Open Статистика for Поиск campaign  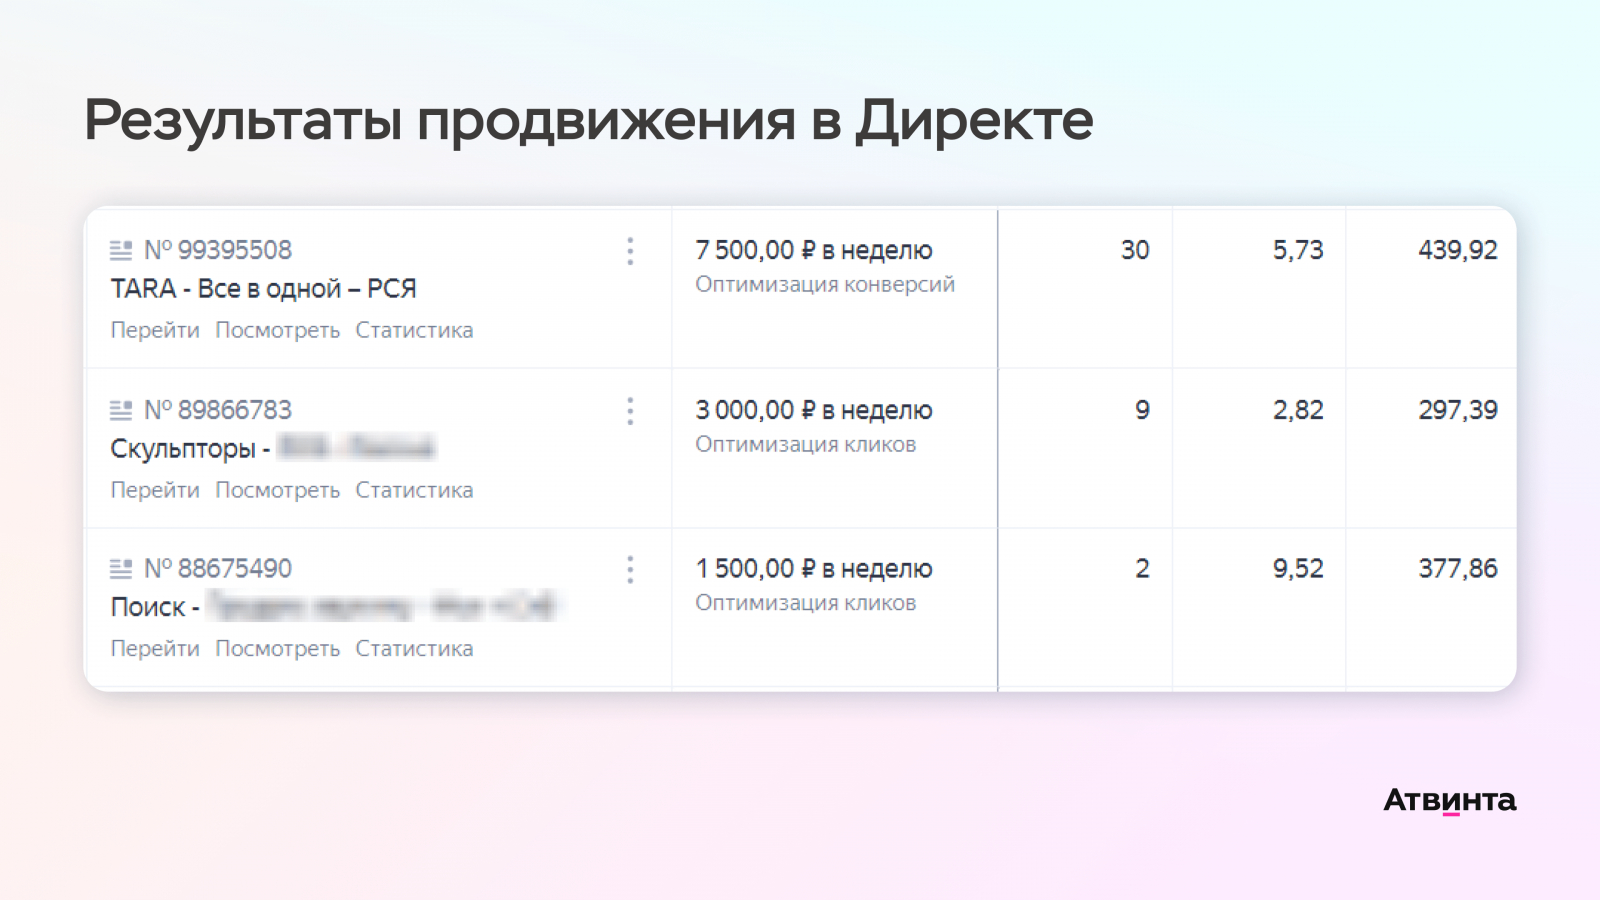click(414, 648)
